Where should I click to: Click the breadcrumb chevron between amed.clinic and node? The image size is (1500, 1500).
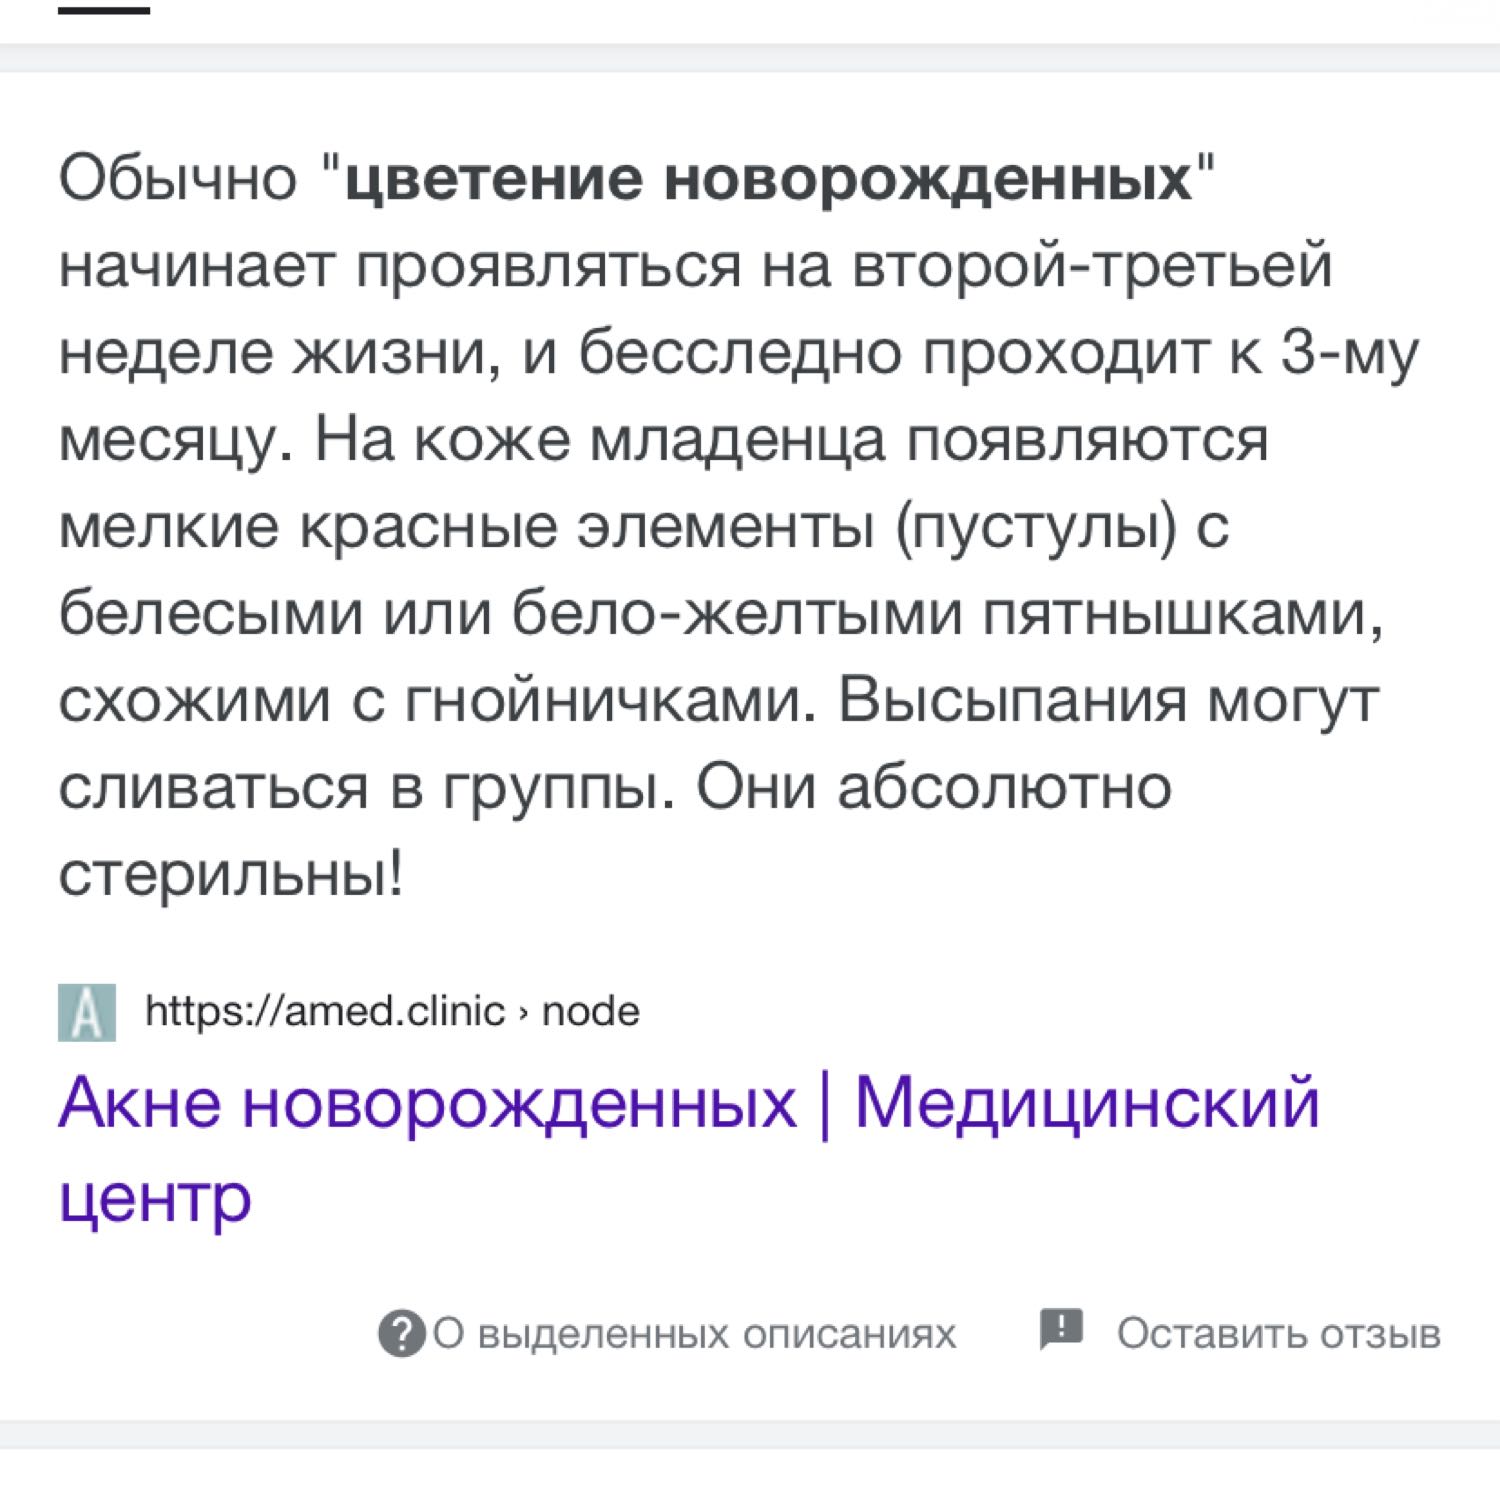(x=523, y=1013)
